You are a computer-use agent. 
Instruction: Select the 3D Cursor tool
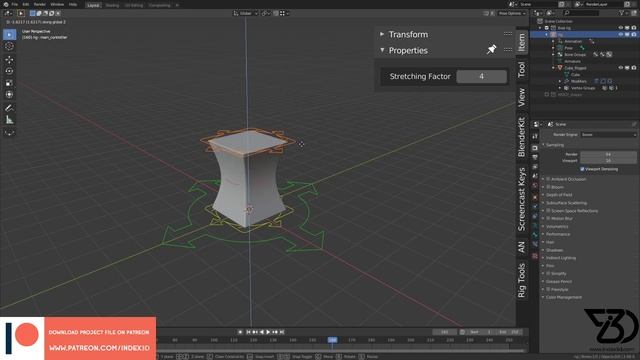pyautogui.click(x=9, y=46)
